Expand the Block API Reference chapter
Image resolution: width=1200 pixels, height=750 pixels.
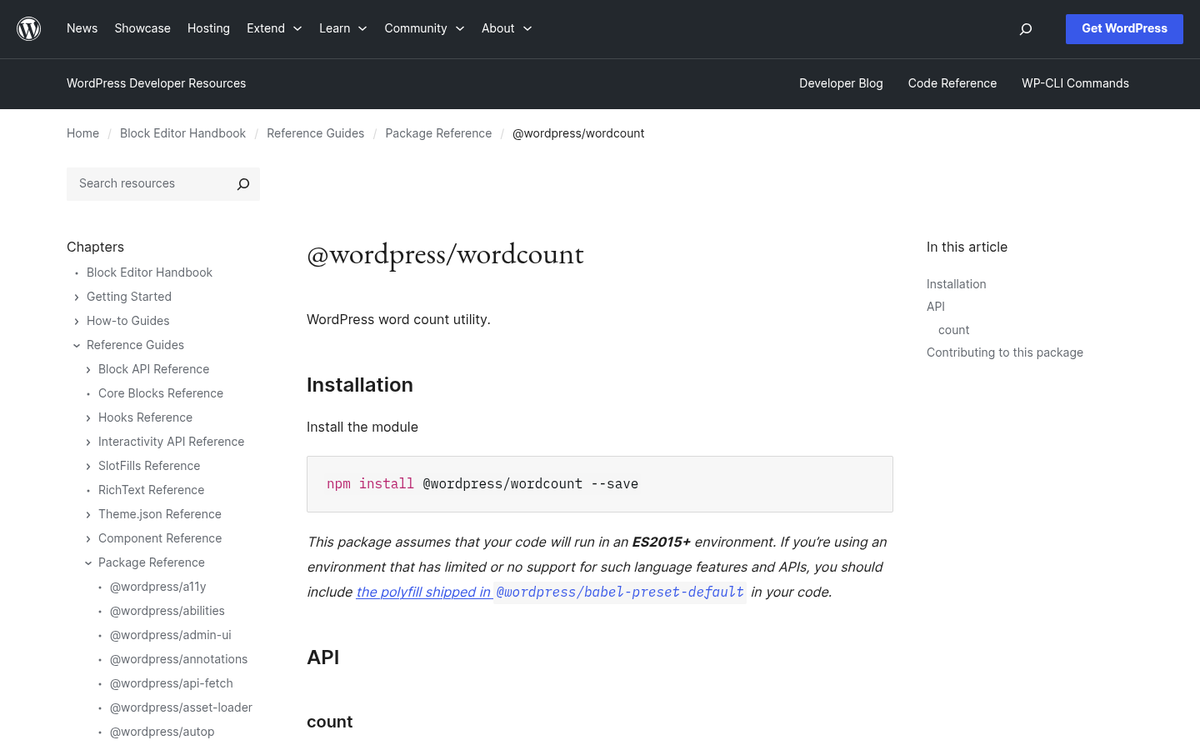88,369
